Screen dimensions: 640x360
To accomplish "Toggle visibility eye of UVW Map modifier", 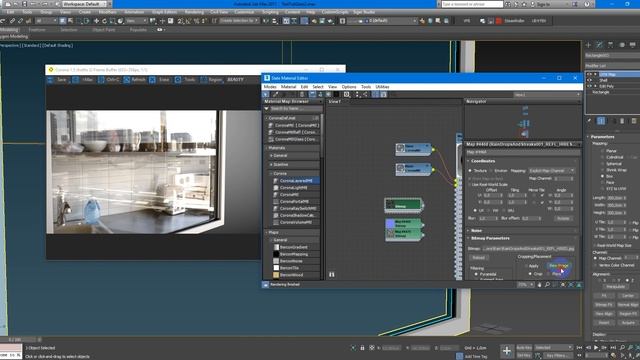I will (x=589, y=74).
